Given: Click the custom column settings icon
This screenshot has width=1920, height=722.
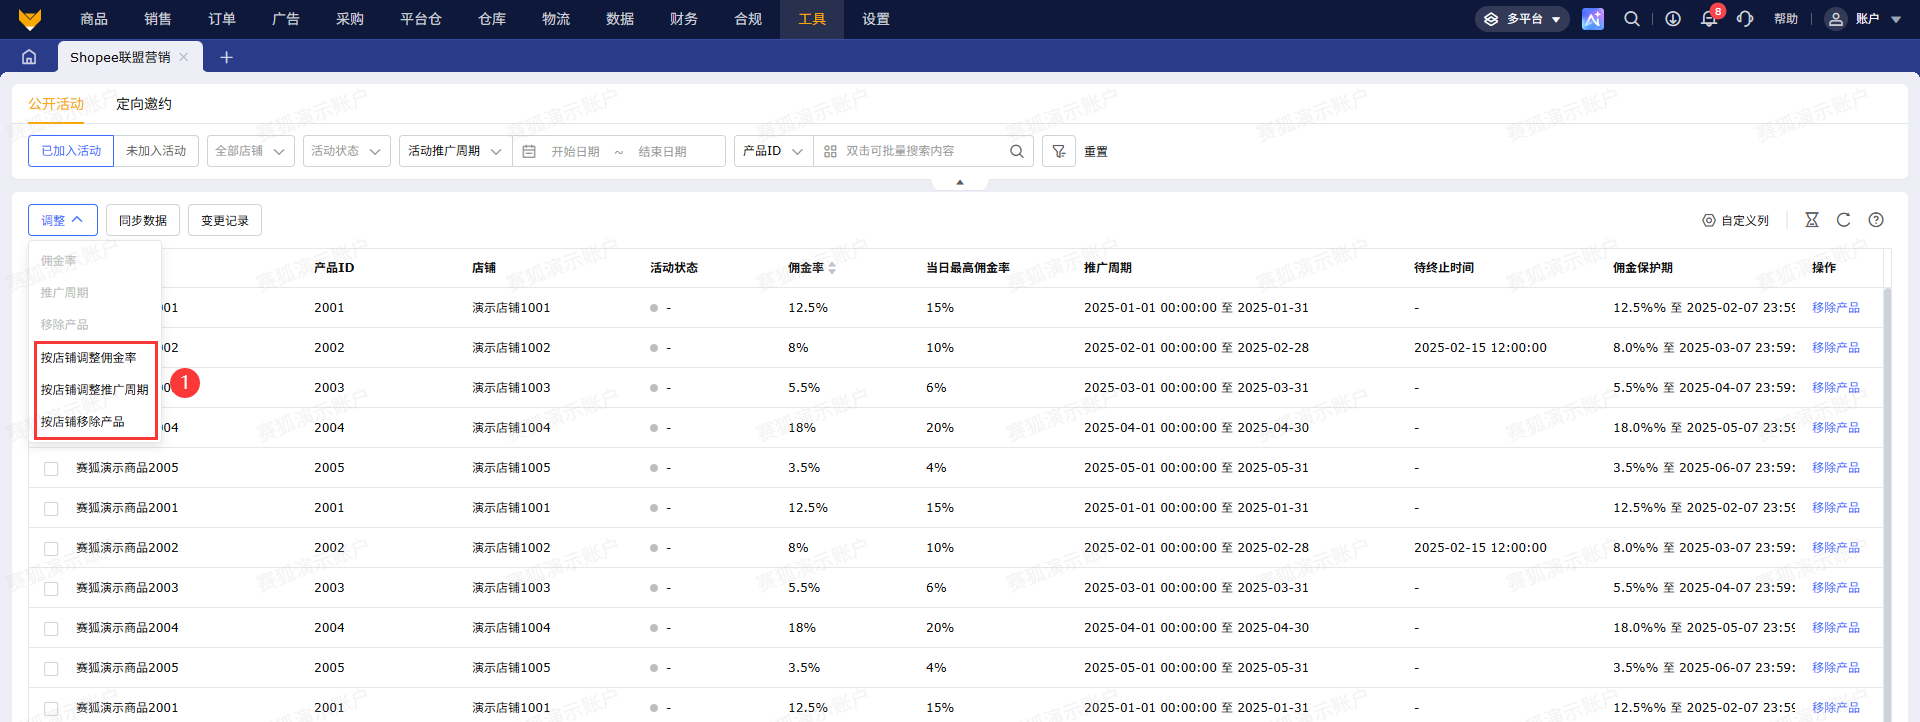Looking at the screenshot, I should 1709,220.
